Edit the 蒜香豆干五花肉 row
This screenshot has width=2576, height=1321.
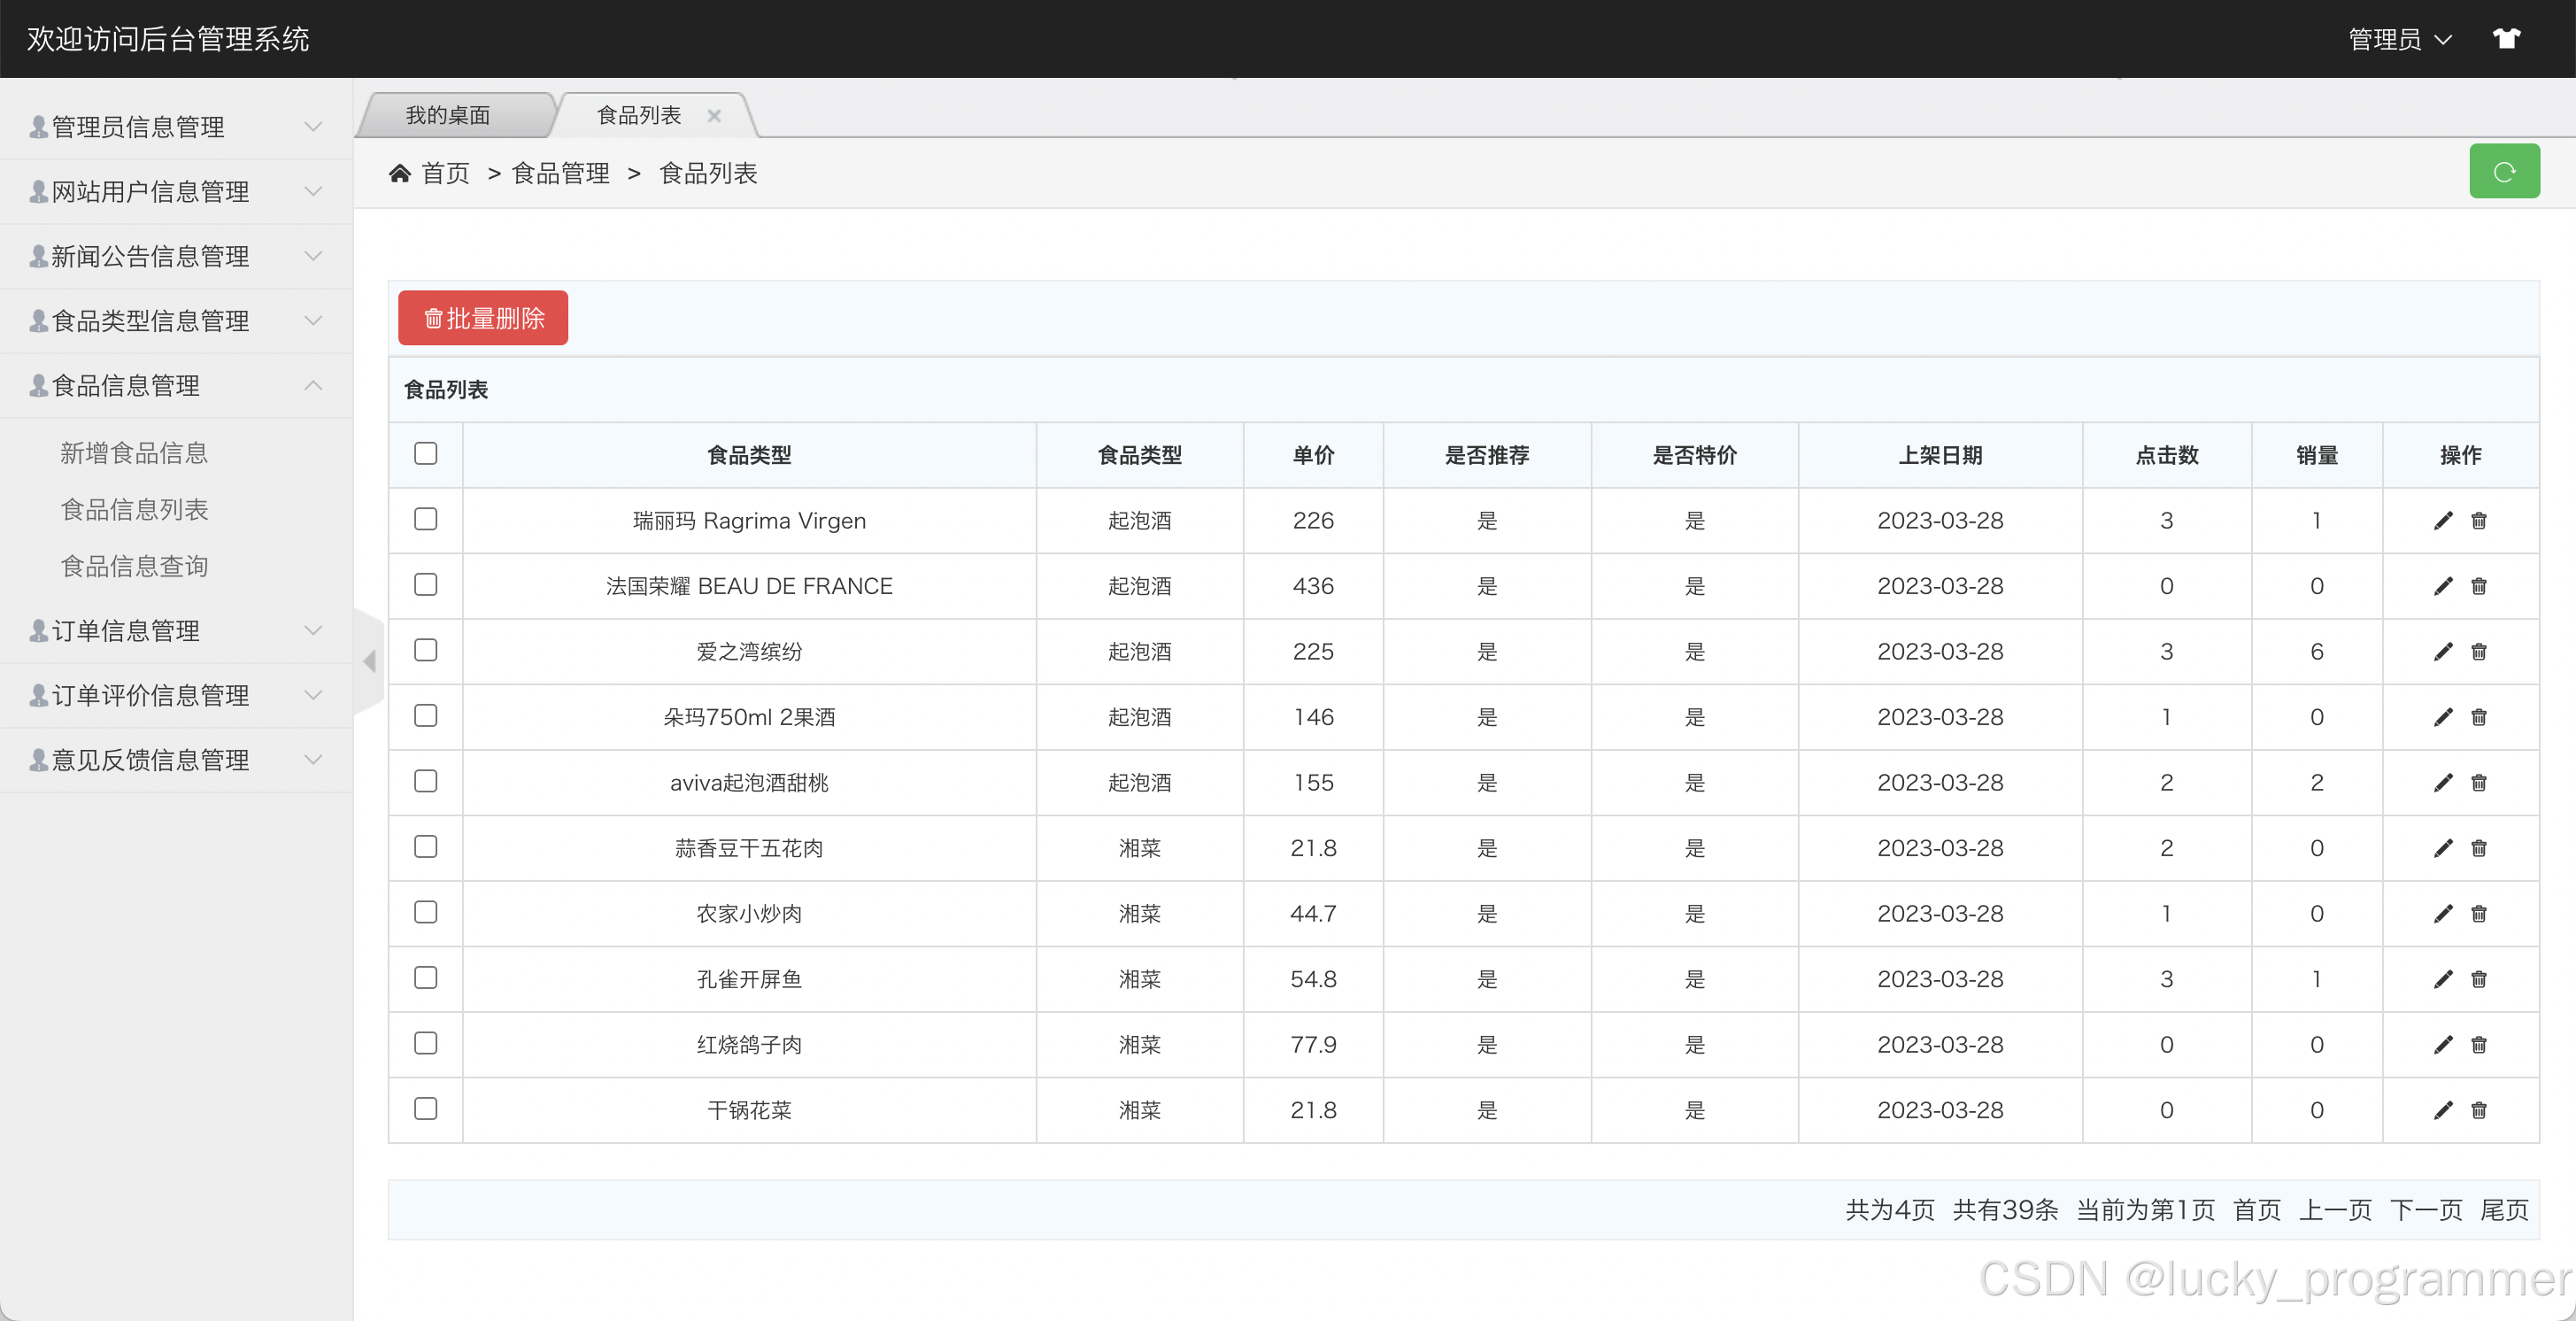(2442, 848)
